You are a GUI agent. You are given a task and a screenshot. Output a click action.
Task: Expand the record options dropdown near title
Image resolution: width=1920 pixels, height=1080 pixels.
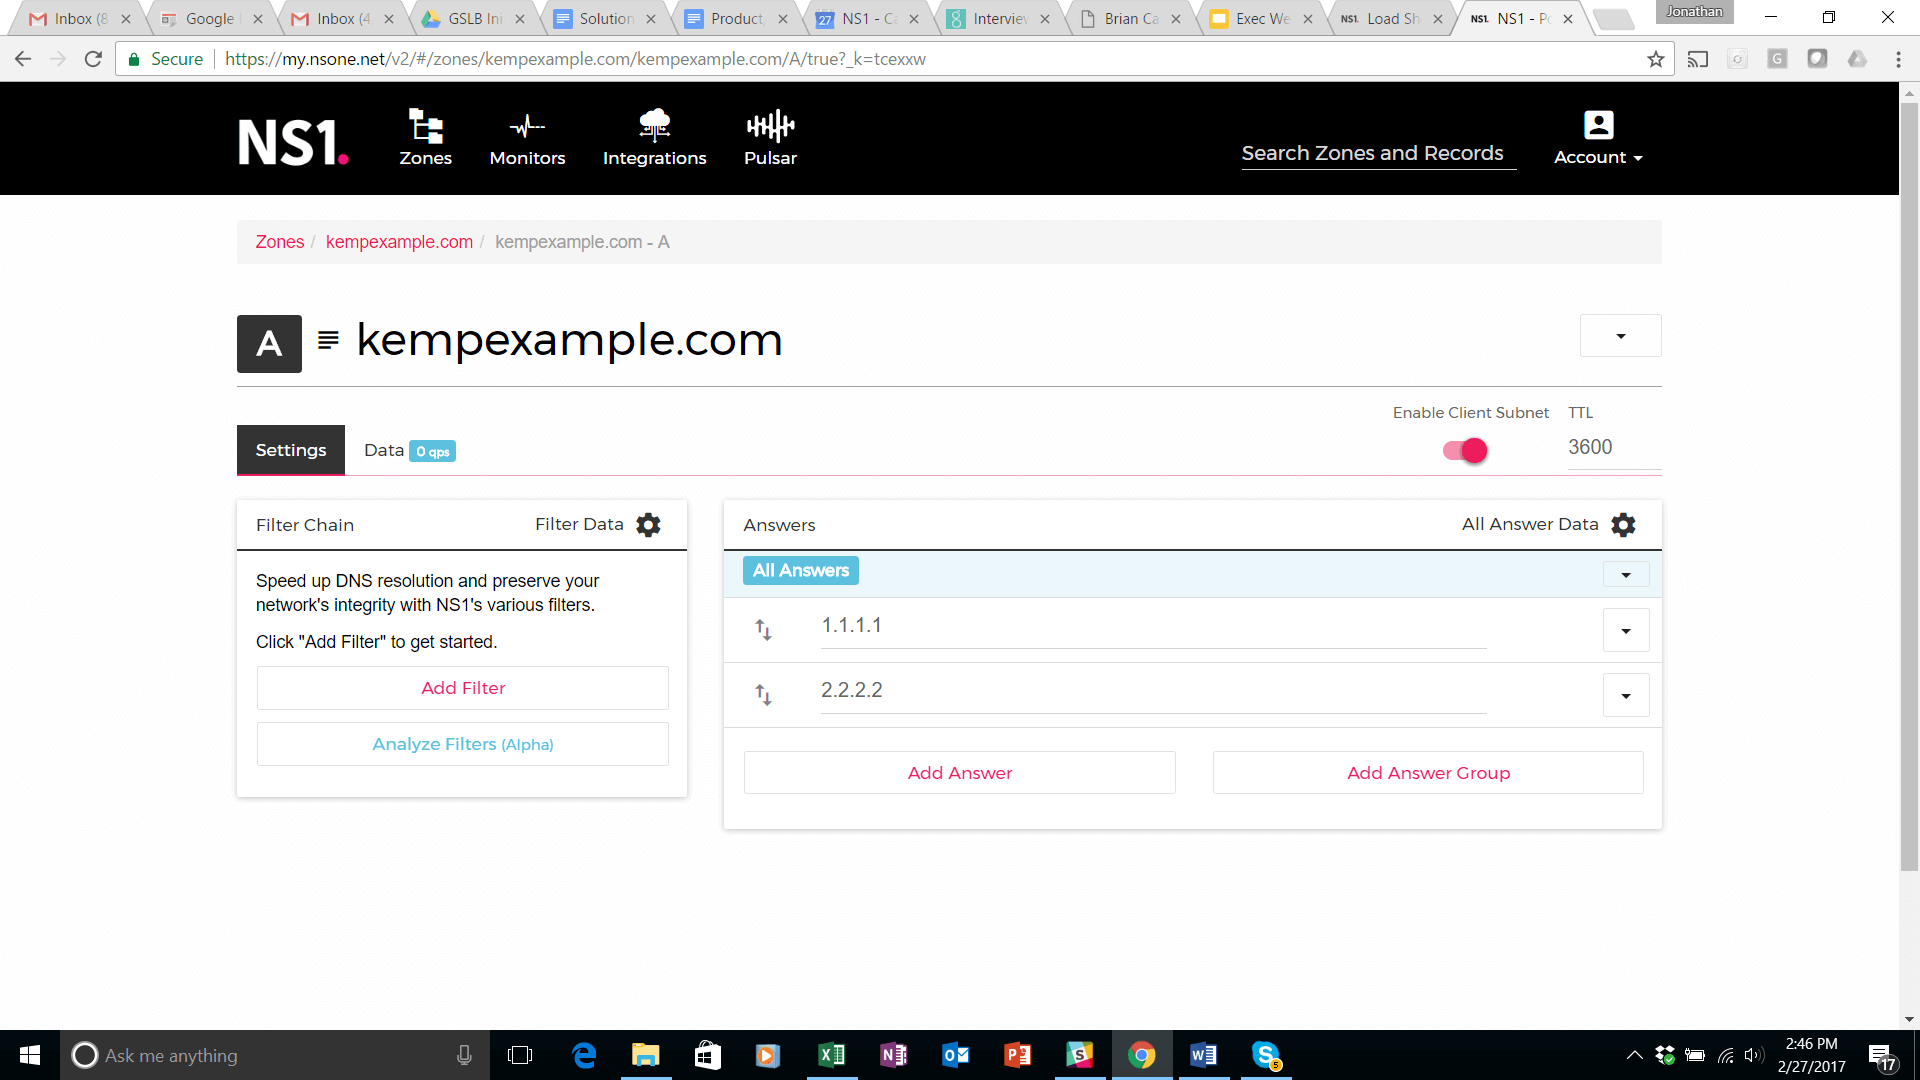tap(1620, 336)
